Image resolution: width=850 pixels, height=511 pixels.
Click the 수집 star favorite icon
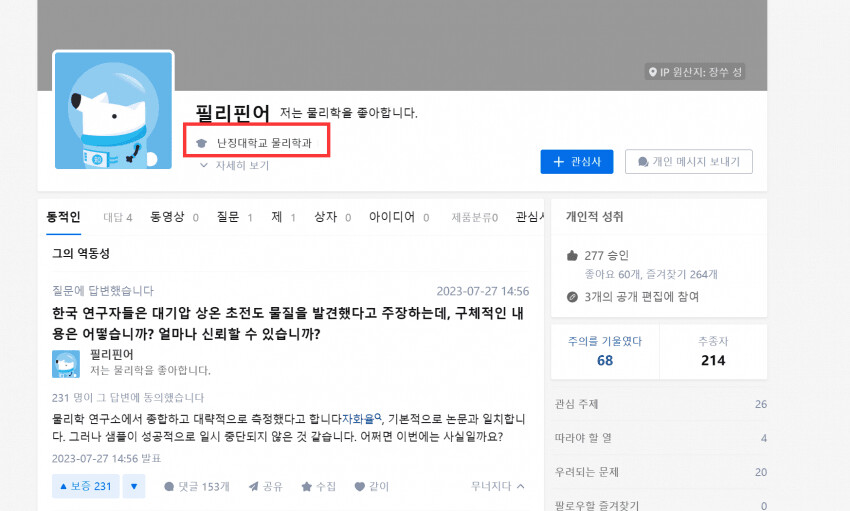click(x=306, y=487)
